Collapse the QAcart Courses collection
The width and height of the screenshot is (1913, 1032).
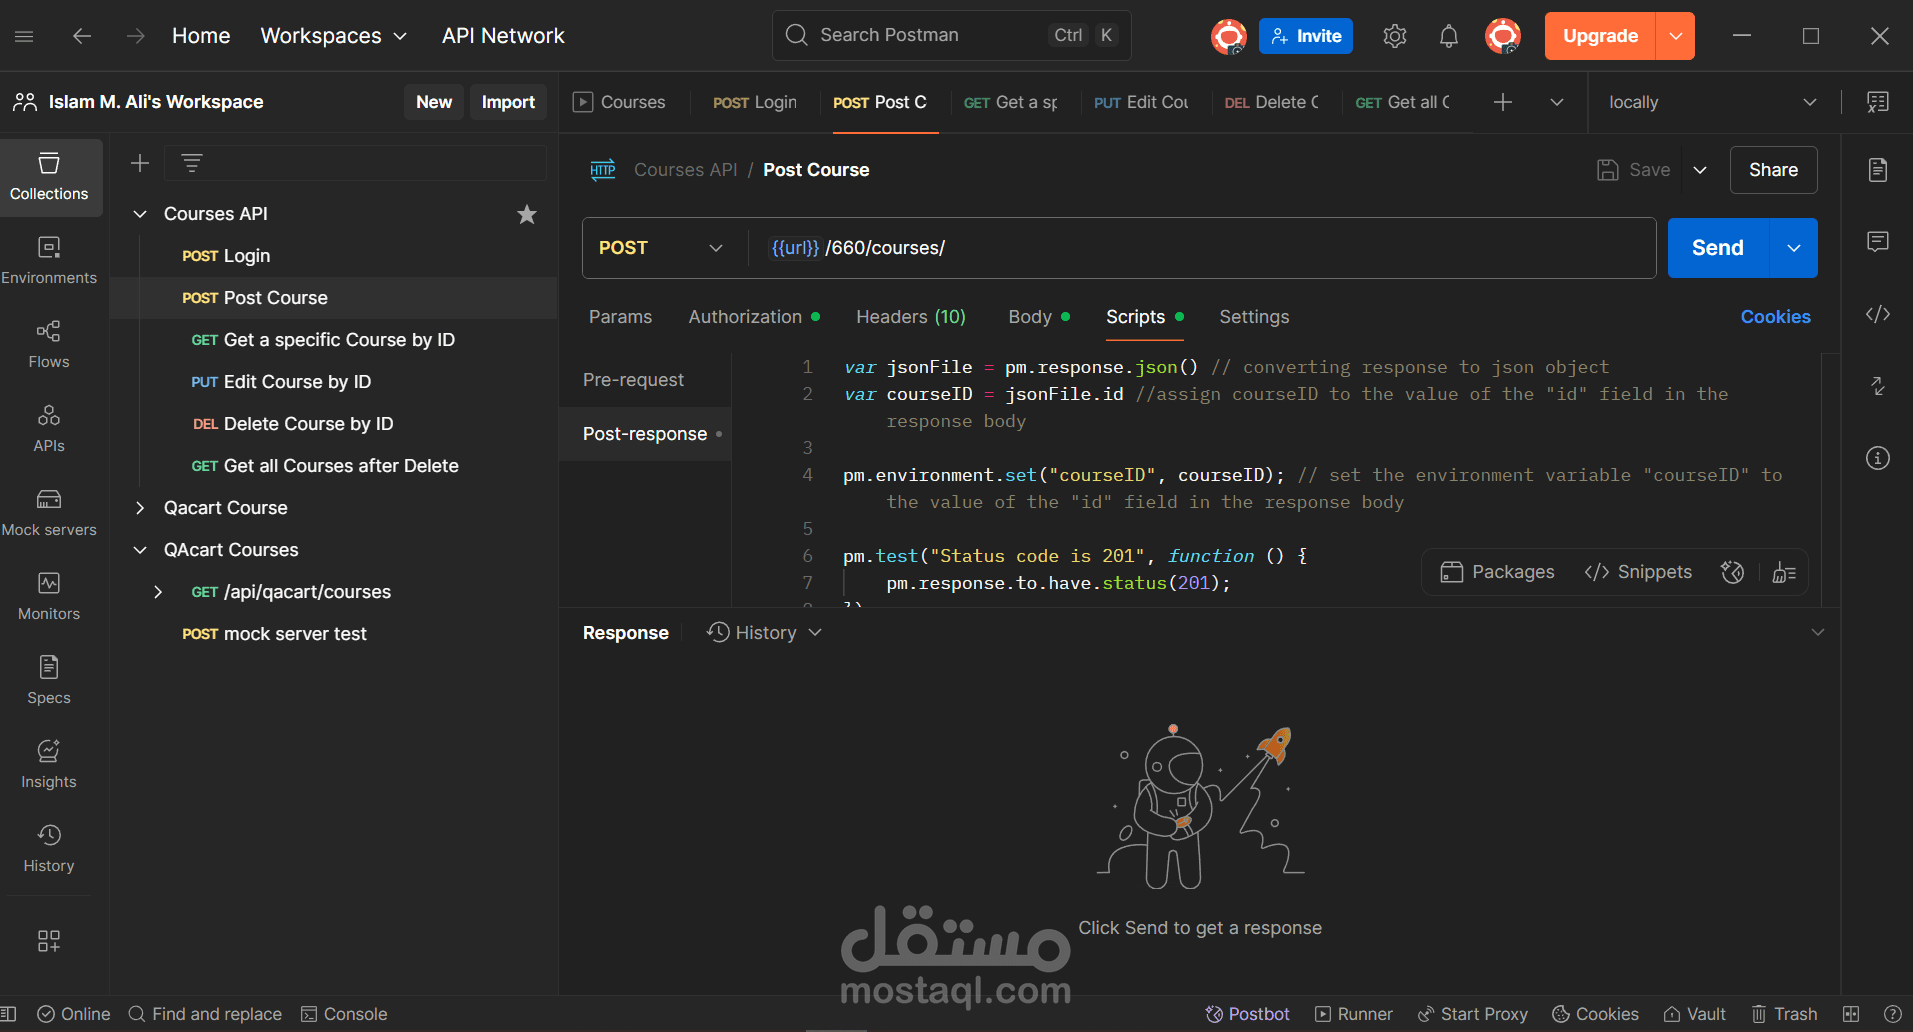click(141, 550)
